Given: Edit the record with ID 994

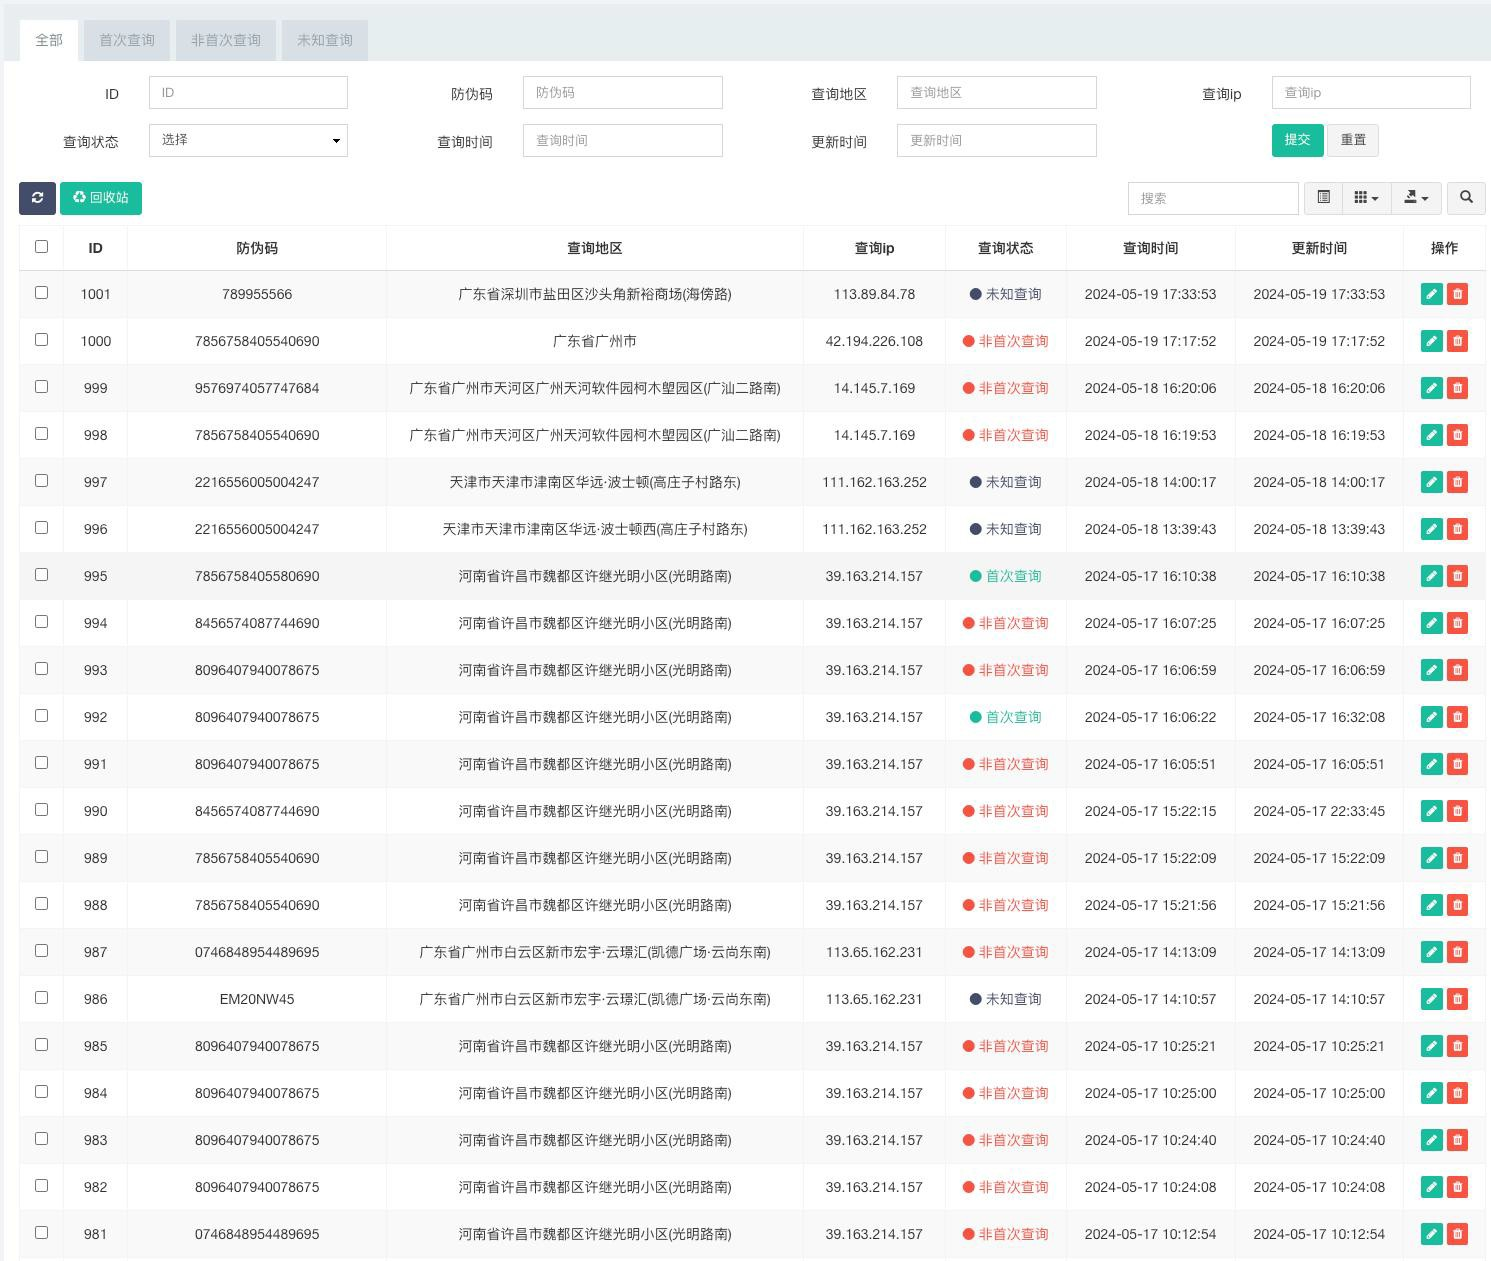Looking at the screenshot, I should click(x=1431, y=623).
